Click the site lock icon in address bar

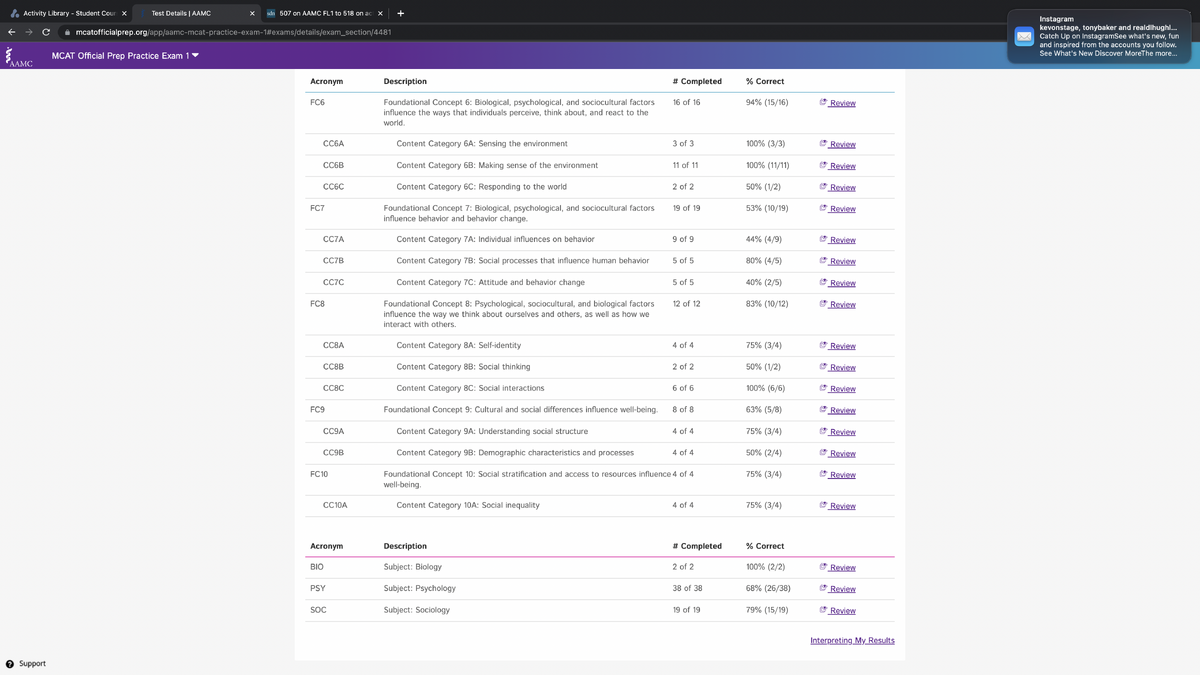pos(68,32)
